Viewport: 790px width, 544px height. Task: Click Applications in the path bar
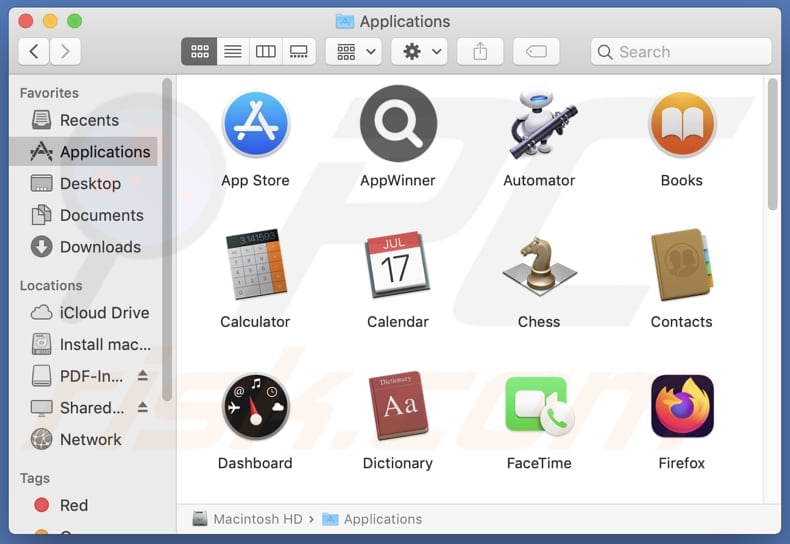372,519
